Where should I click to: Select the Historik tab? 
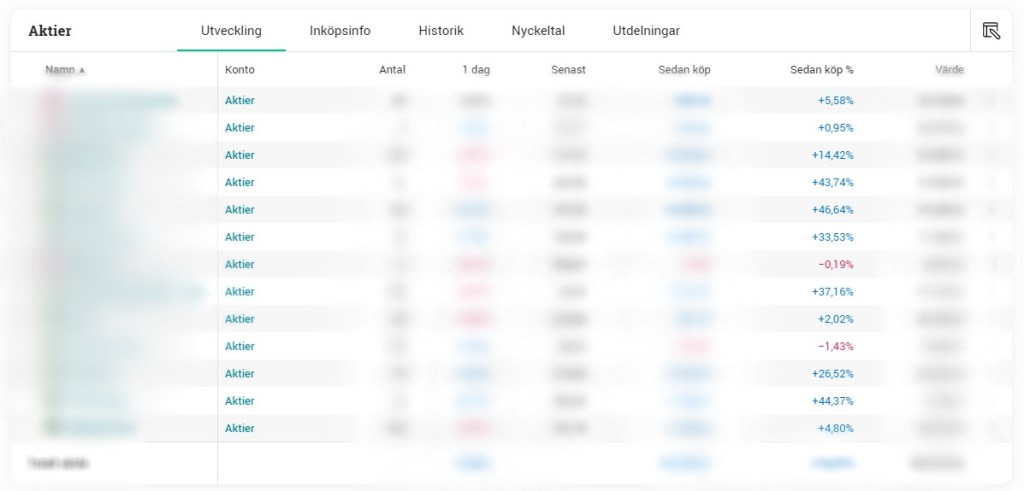pos(441,31)
